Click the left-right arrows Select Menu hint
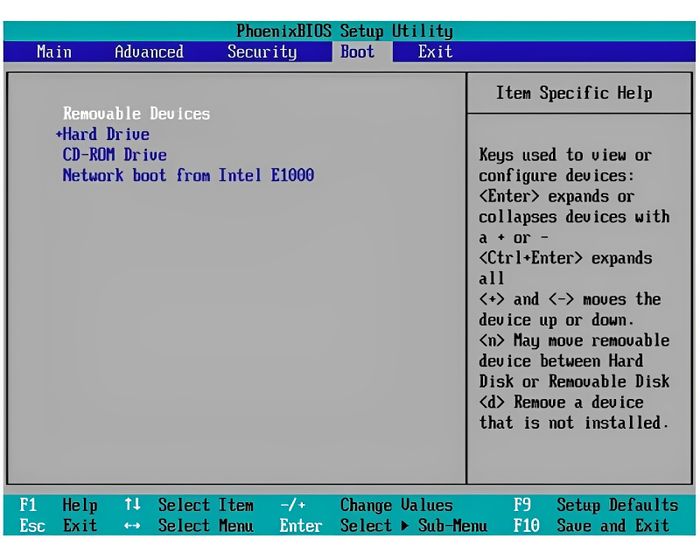Image resolution: width=700 pixels, height=560 pixels. coord(189,526)
